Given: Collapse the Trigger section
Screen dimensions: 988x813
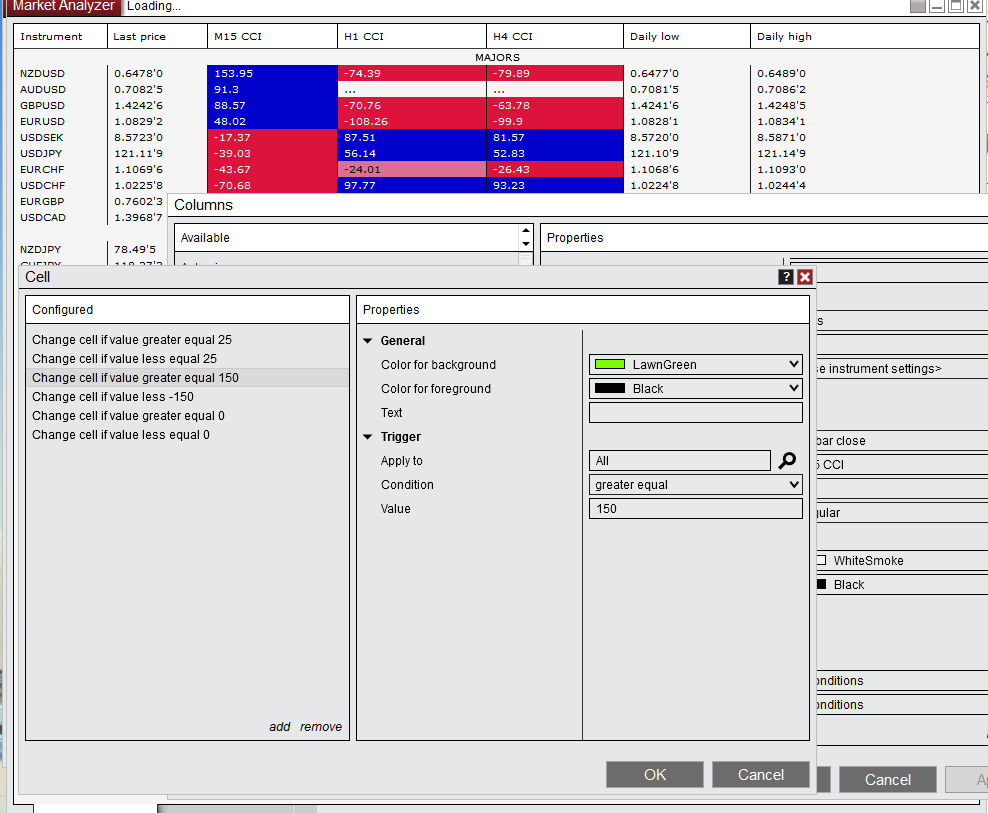Looking at the screenshot, I should point(368,437).
